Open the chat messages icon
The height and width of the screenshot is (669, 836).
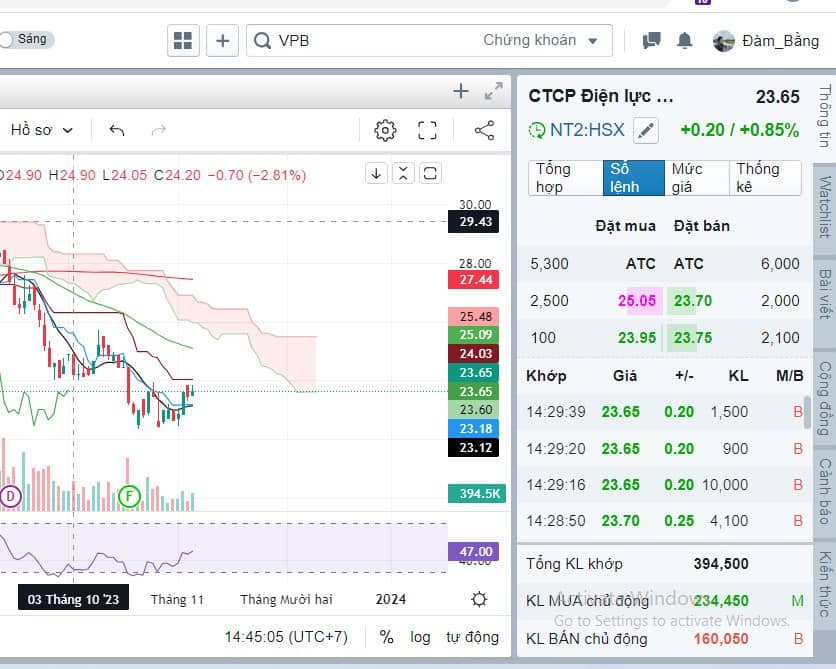click(x=651, y=41)
